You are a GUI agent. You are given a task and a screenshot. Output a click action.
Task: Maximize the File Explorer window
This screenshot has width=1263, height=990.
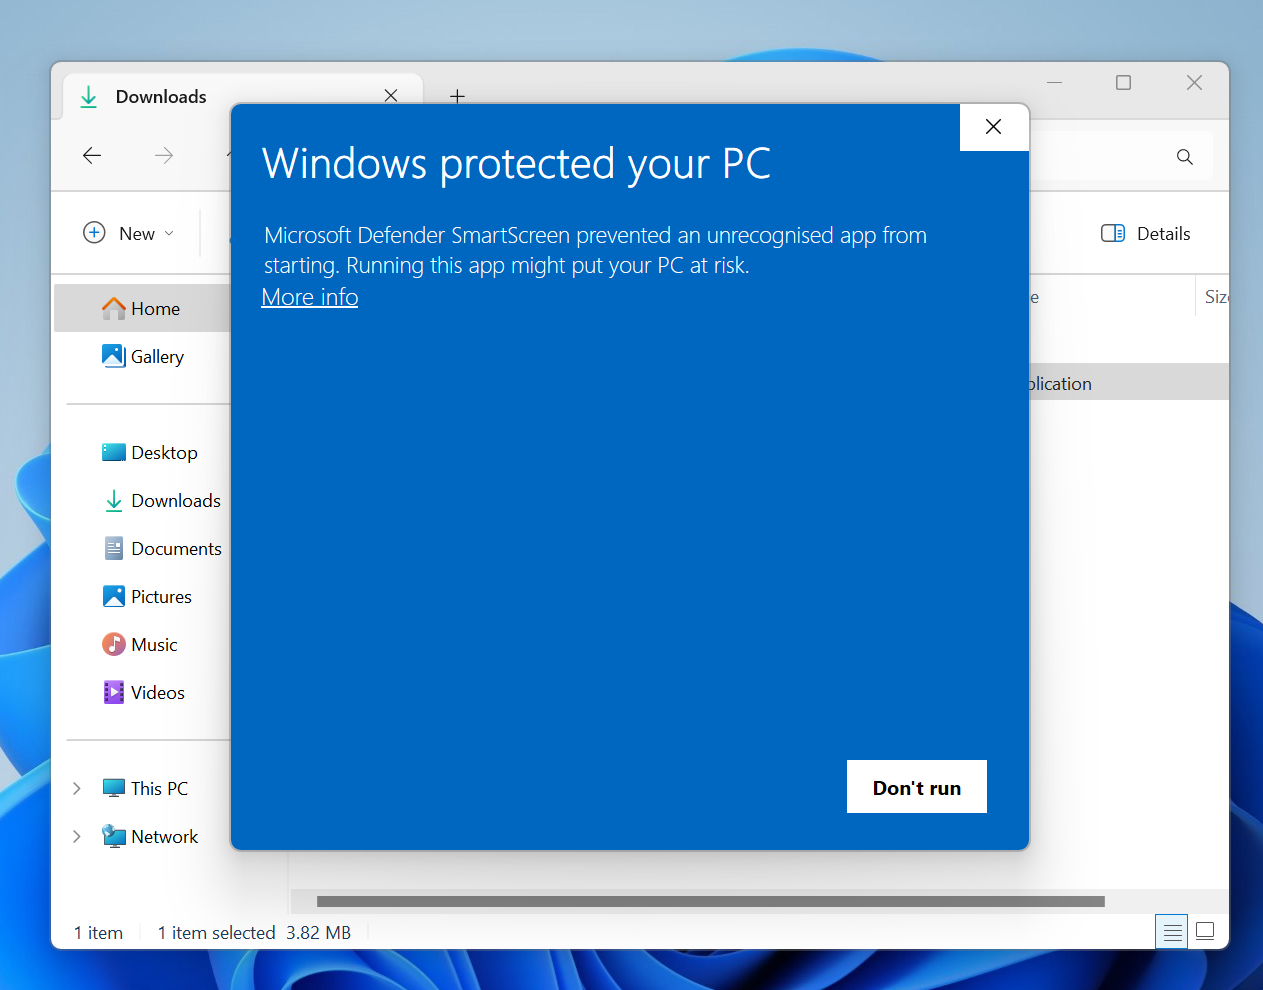tap(1123, 83)
